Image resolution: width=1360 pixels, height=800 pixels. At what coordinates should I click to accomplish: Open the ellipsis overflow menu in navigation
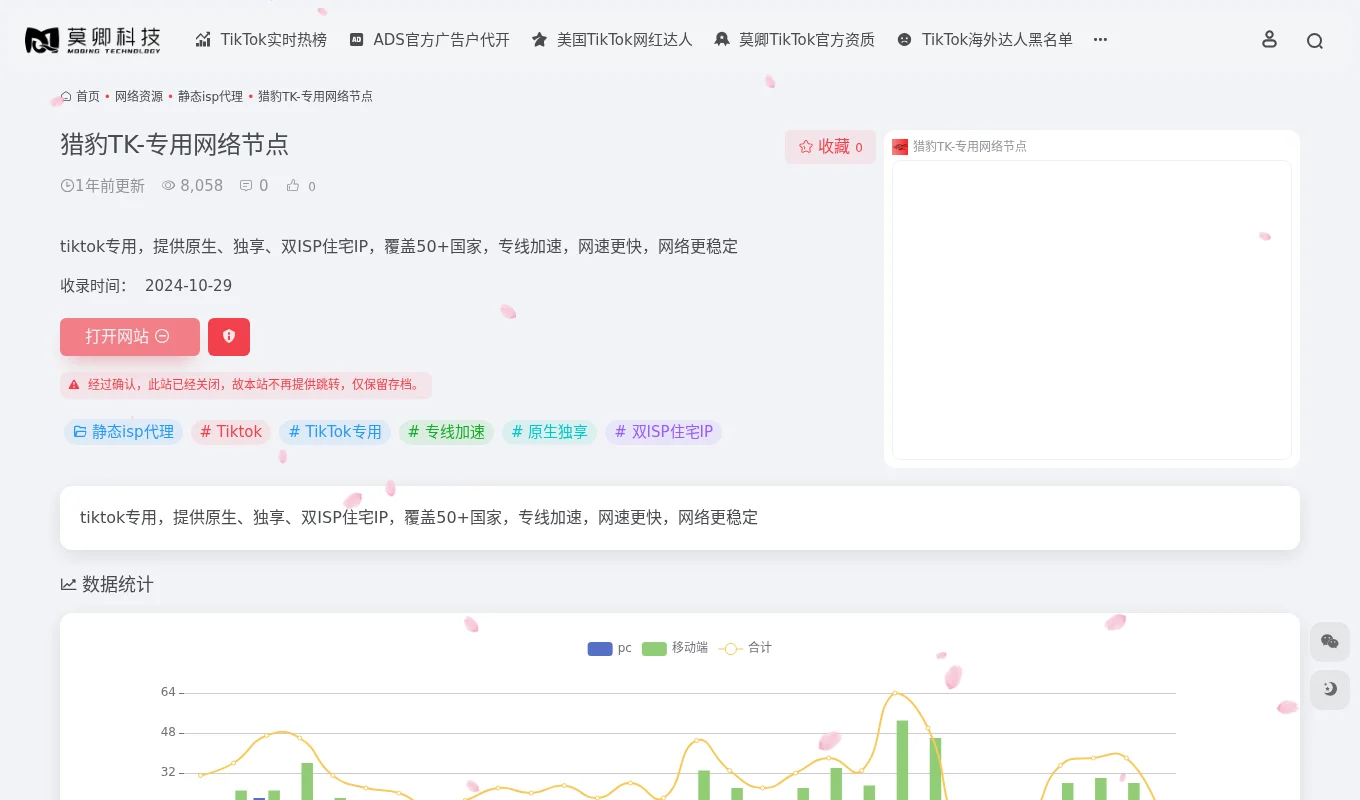pos(1100,40)
